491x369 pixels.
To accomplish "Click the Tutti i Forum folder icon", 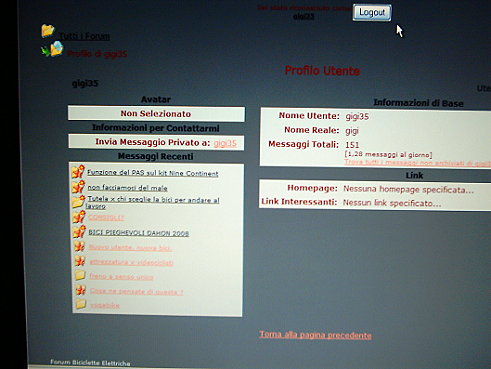I will pyautogui.click(x=48, y=30).
